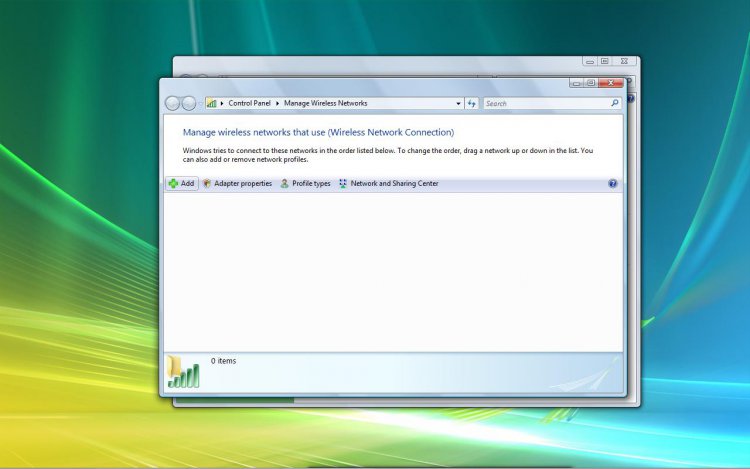Click the Back navigation arrow
The height and width of the screenshot is (469, 750).
click(x=173, y=103)
